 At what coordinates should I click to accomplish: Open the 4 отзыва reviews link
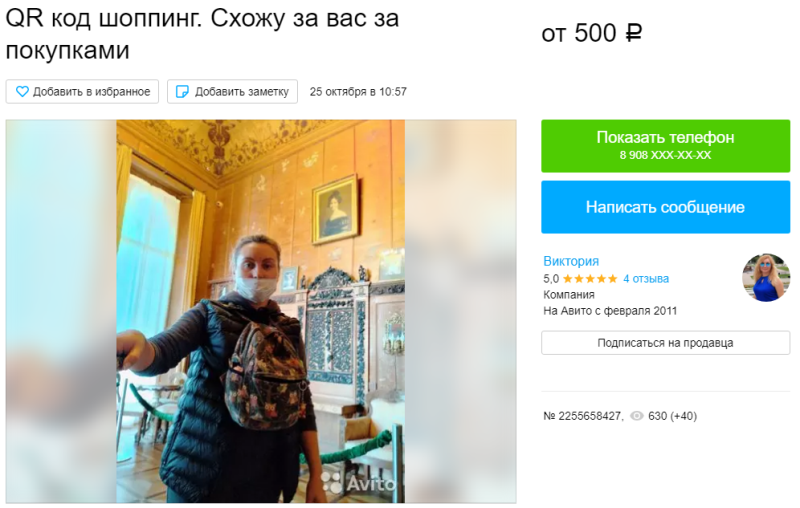tap(646, 279)
